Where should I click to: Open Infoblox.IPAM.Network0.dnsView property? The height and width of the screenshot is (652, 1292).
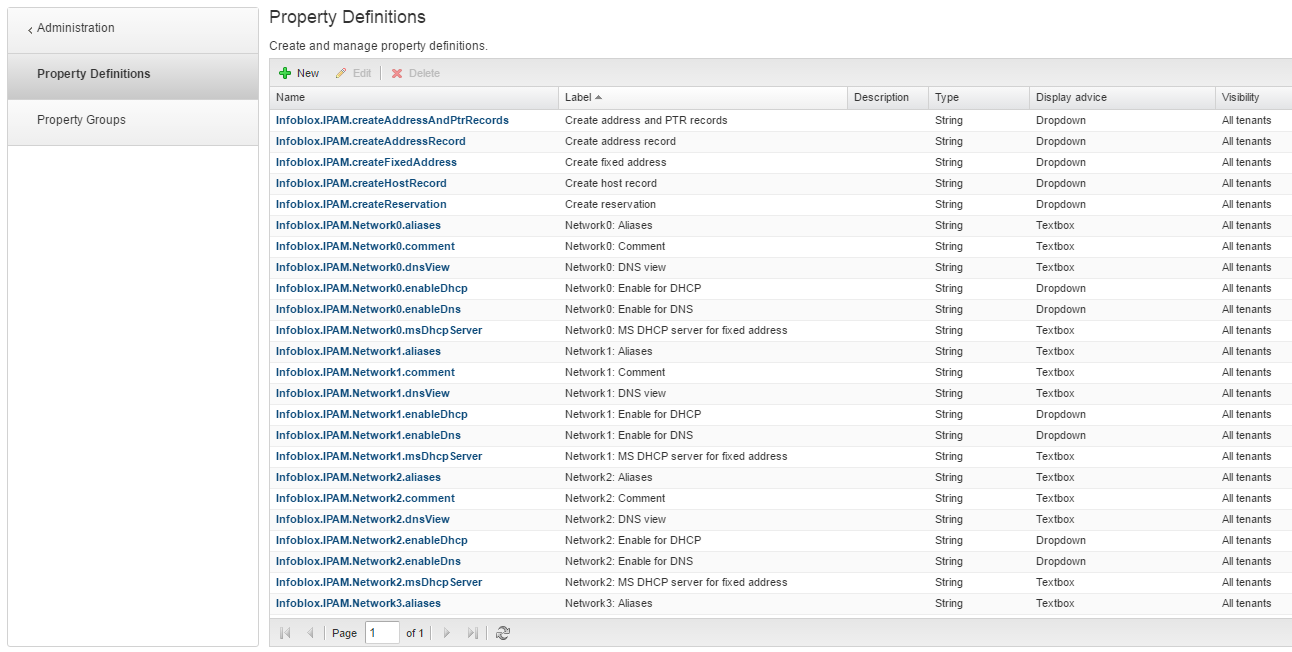pos(363,267)
